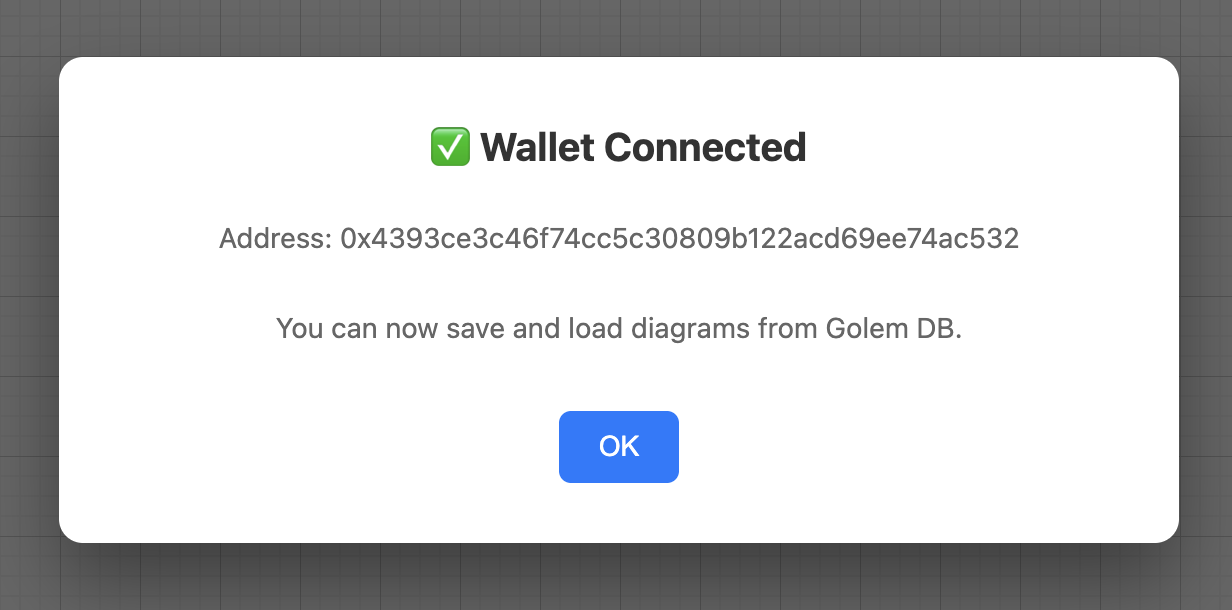Image resolution: width=1232 pixels, height=610 pixels.
Task: Click the OK button
Action: click(618, 446)
